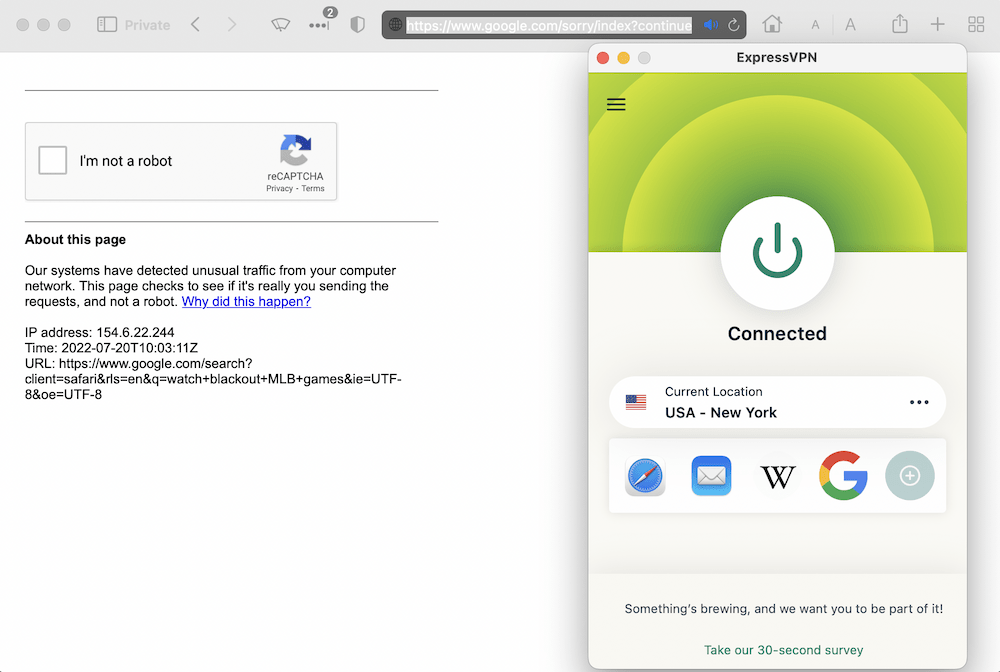Open Wikipedia shortcut in ExpressVPN
The height and width of the screenshot is (672, 1000).
tap(777, 476)
